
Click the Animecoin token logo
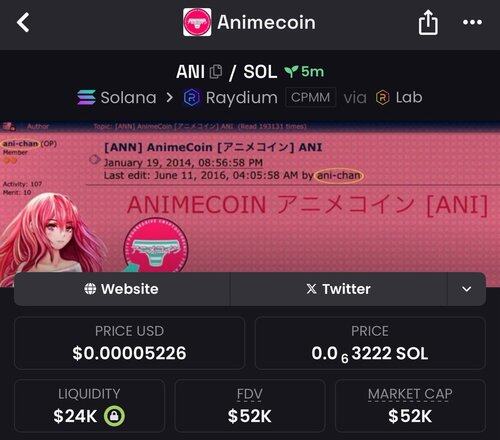click(x=197, y=22)
